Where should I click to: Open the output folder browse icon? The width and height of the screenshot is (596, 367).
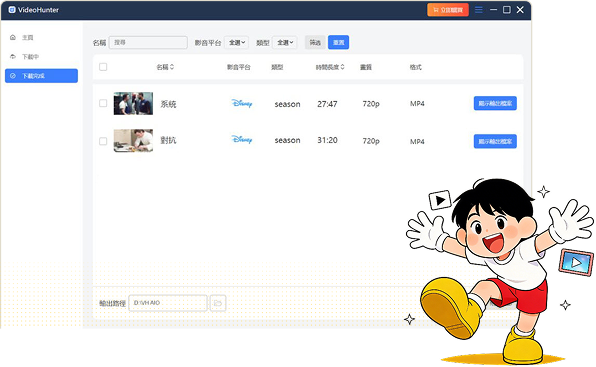pyautogui.click(x=218, y=303)
